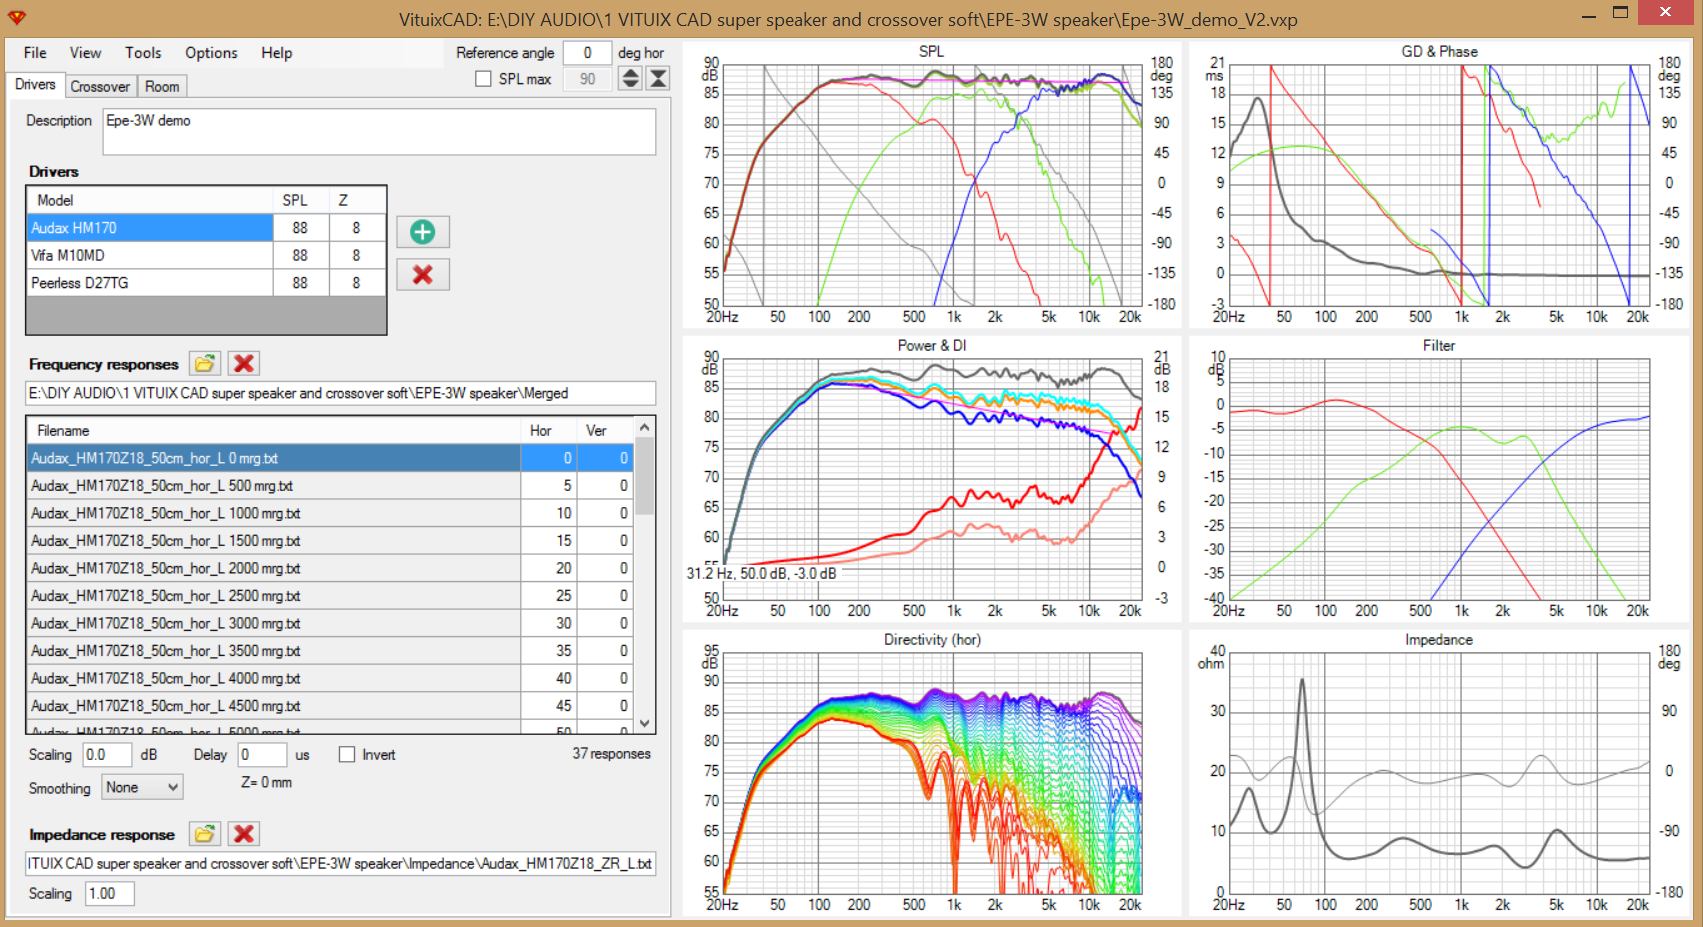Open the Tools menu
Screen dimensions: 1703x927
click(x=143, y=53)
